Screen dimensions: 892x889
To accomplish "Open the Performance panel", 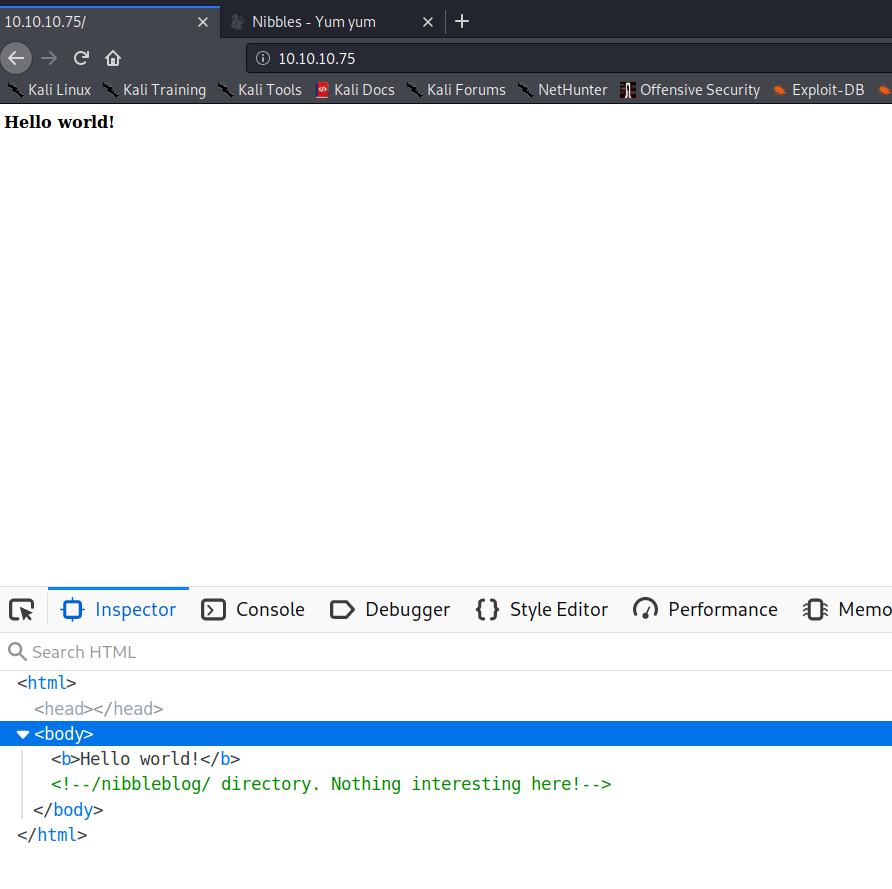I will click(x=705, y=610).
